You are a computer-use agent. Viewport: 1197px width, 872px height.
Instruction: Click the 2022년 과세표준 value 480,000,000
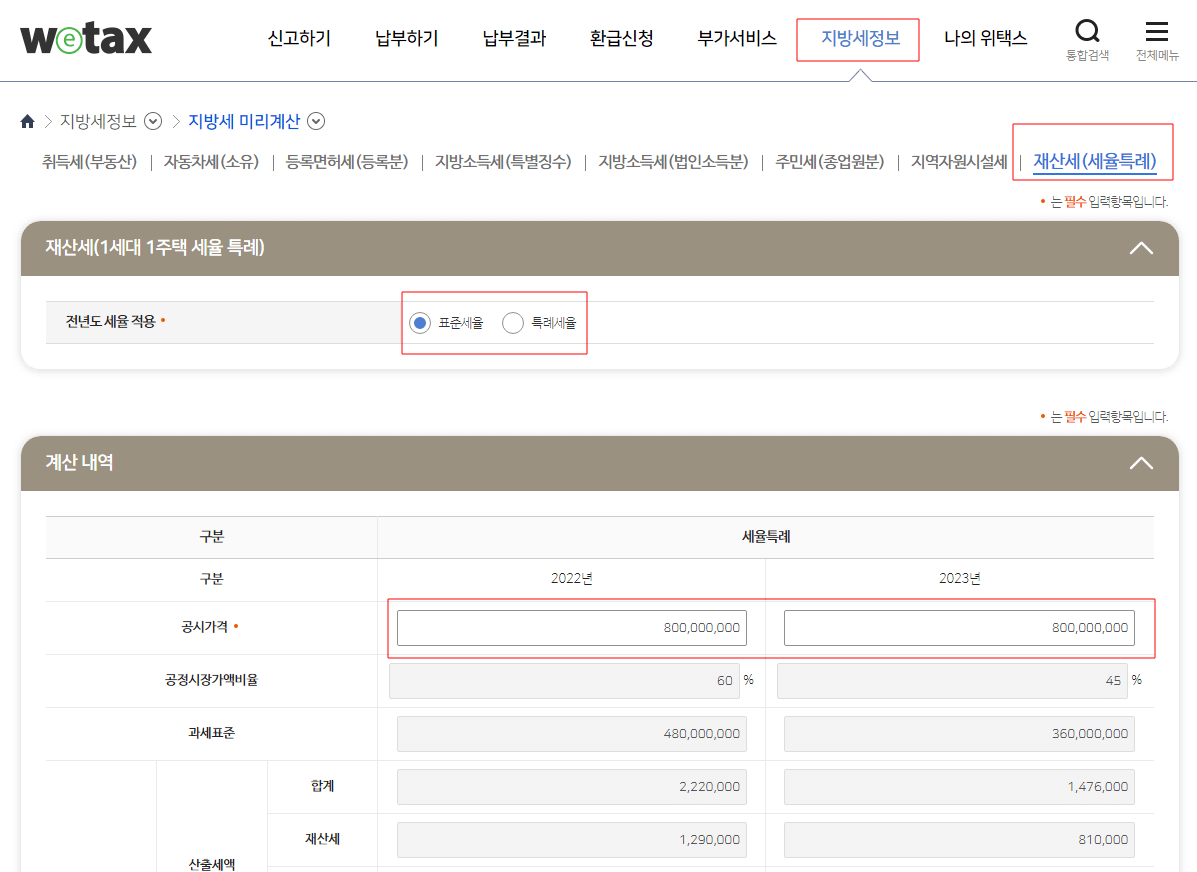tap(572, 734)
